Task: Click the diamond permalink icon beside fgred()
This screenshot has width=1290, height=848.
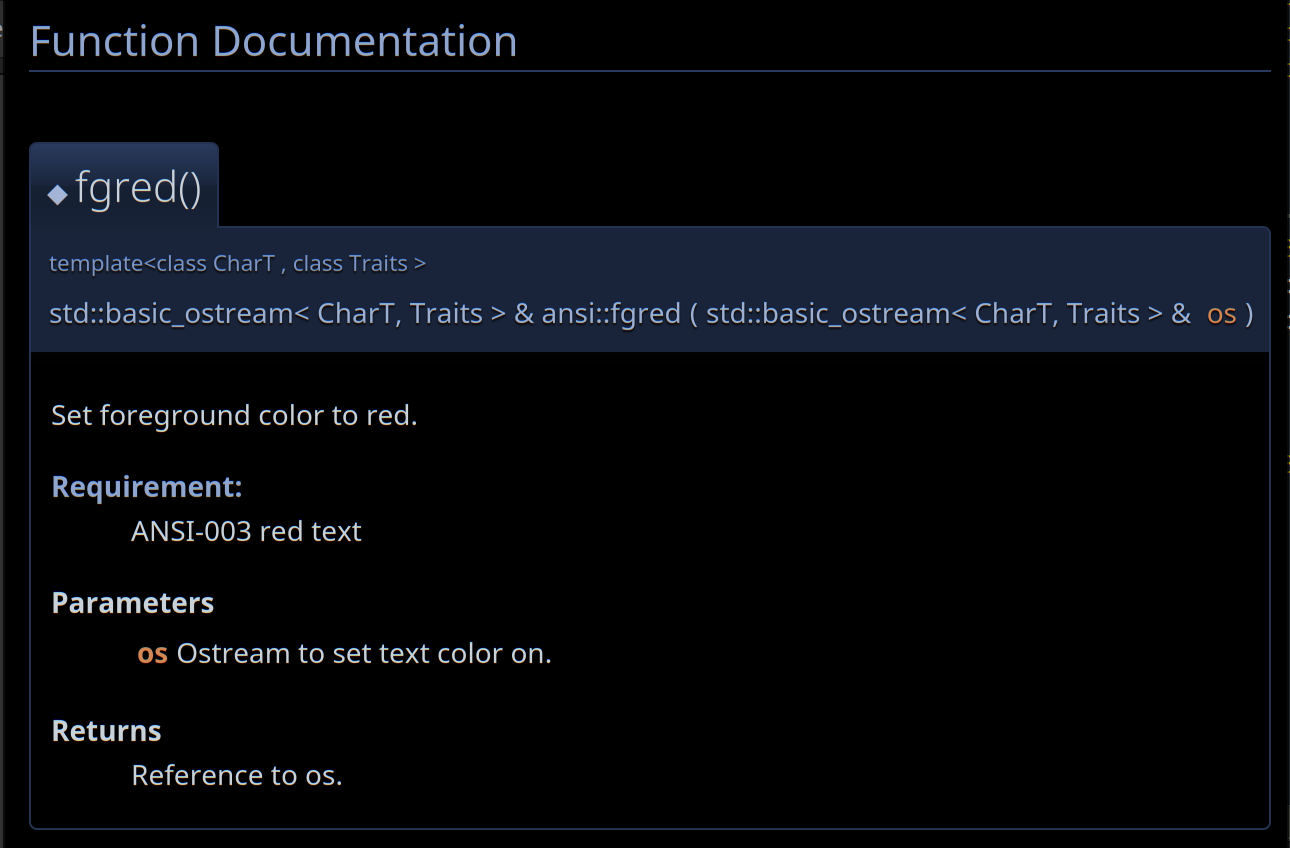Action: [58, 193]
